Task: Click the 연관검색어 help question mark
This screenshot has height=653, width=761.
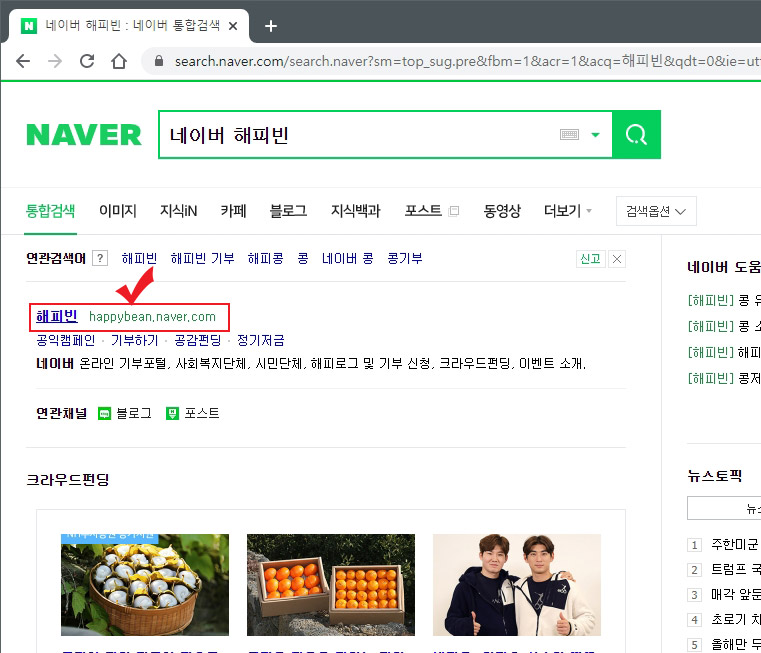Action: [x=100, y=258]
